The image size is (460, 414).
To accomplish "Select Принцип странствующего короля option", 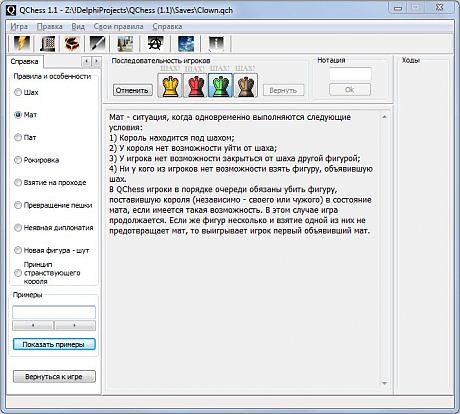I will click(47, 273).
